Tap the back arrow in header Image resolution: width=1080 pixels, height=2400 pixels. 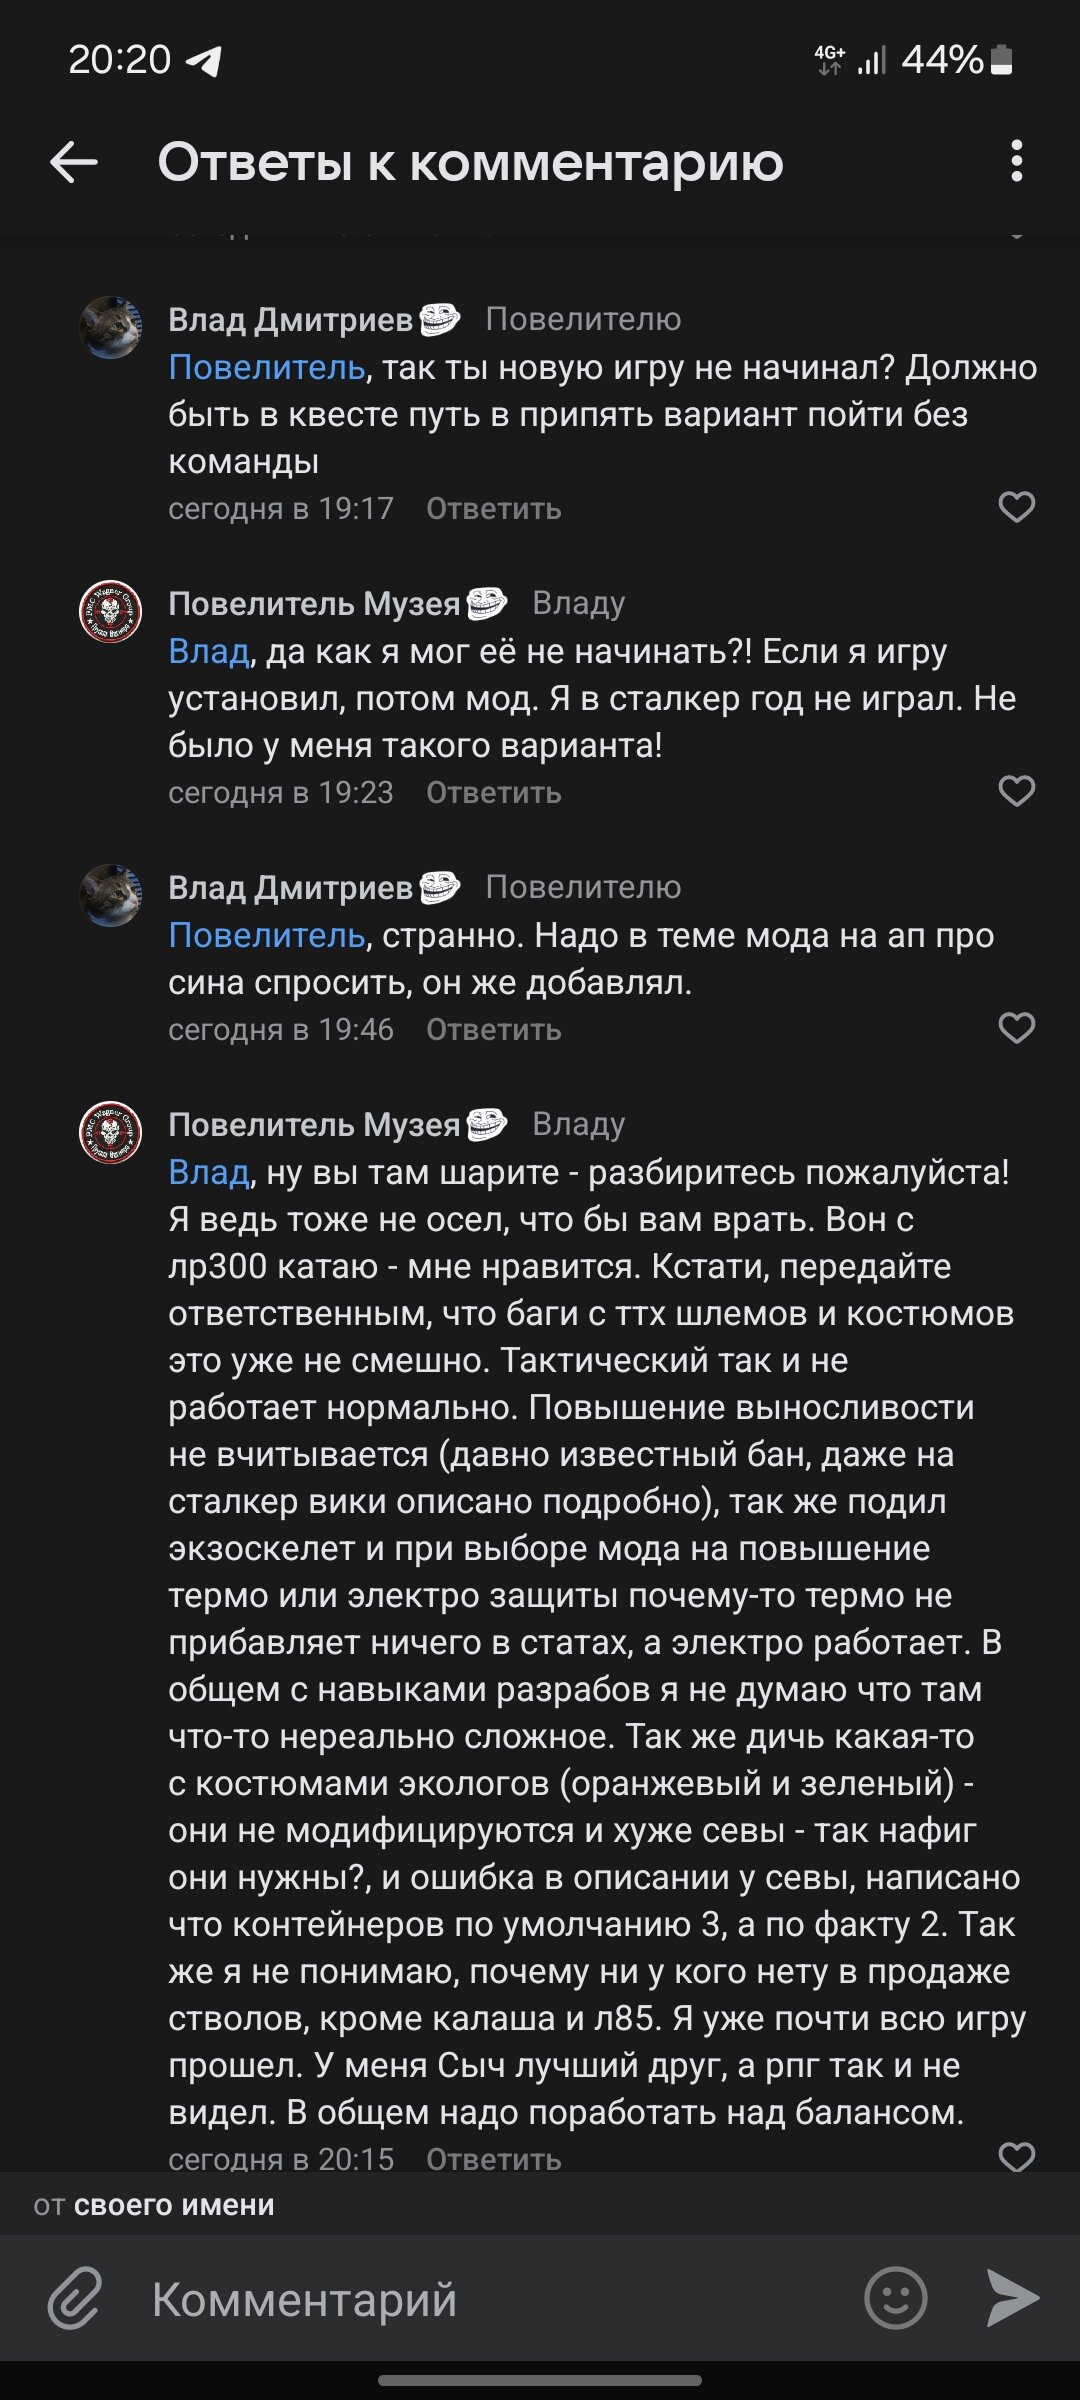[74, 162]
